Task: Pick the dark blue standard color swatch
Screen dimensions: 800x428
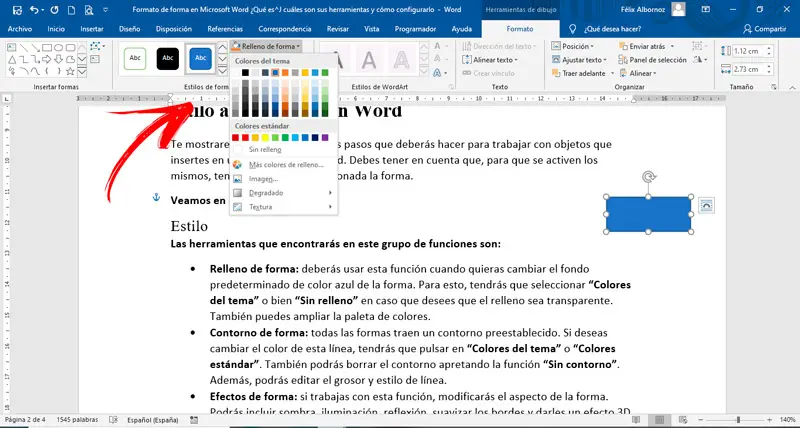Action: pos(315,138)
